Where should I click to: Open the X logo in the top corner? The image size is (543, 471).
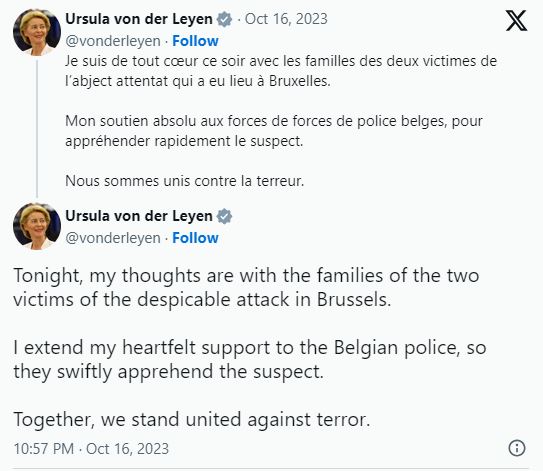click(x=516, y=20)
